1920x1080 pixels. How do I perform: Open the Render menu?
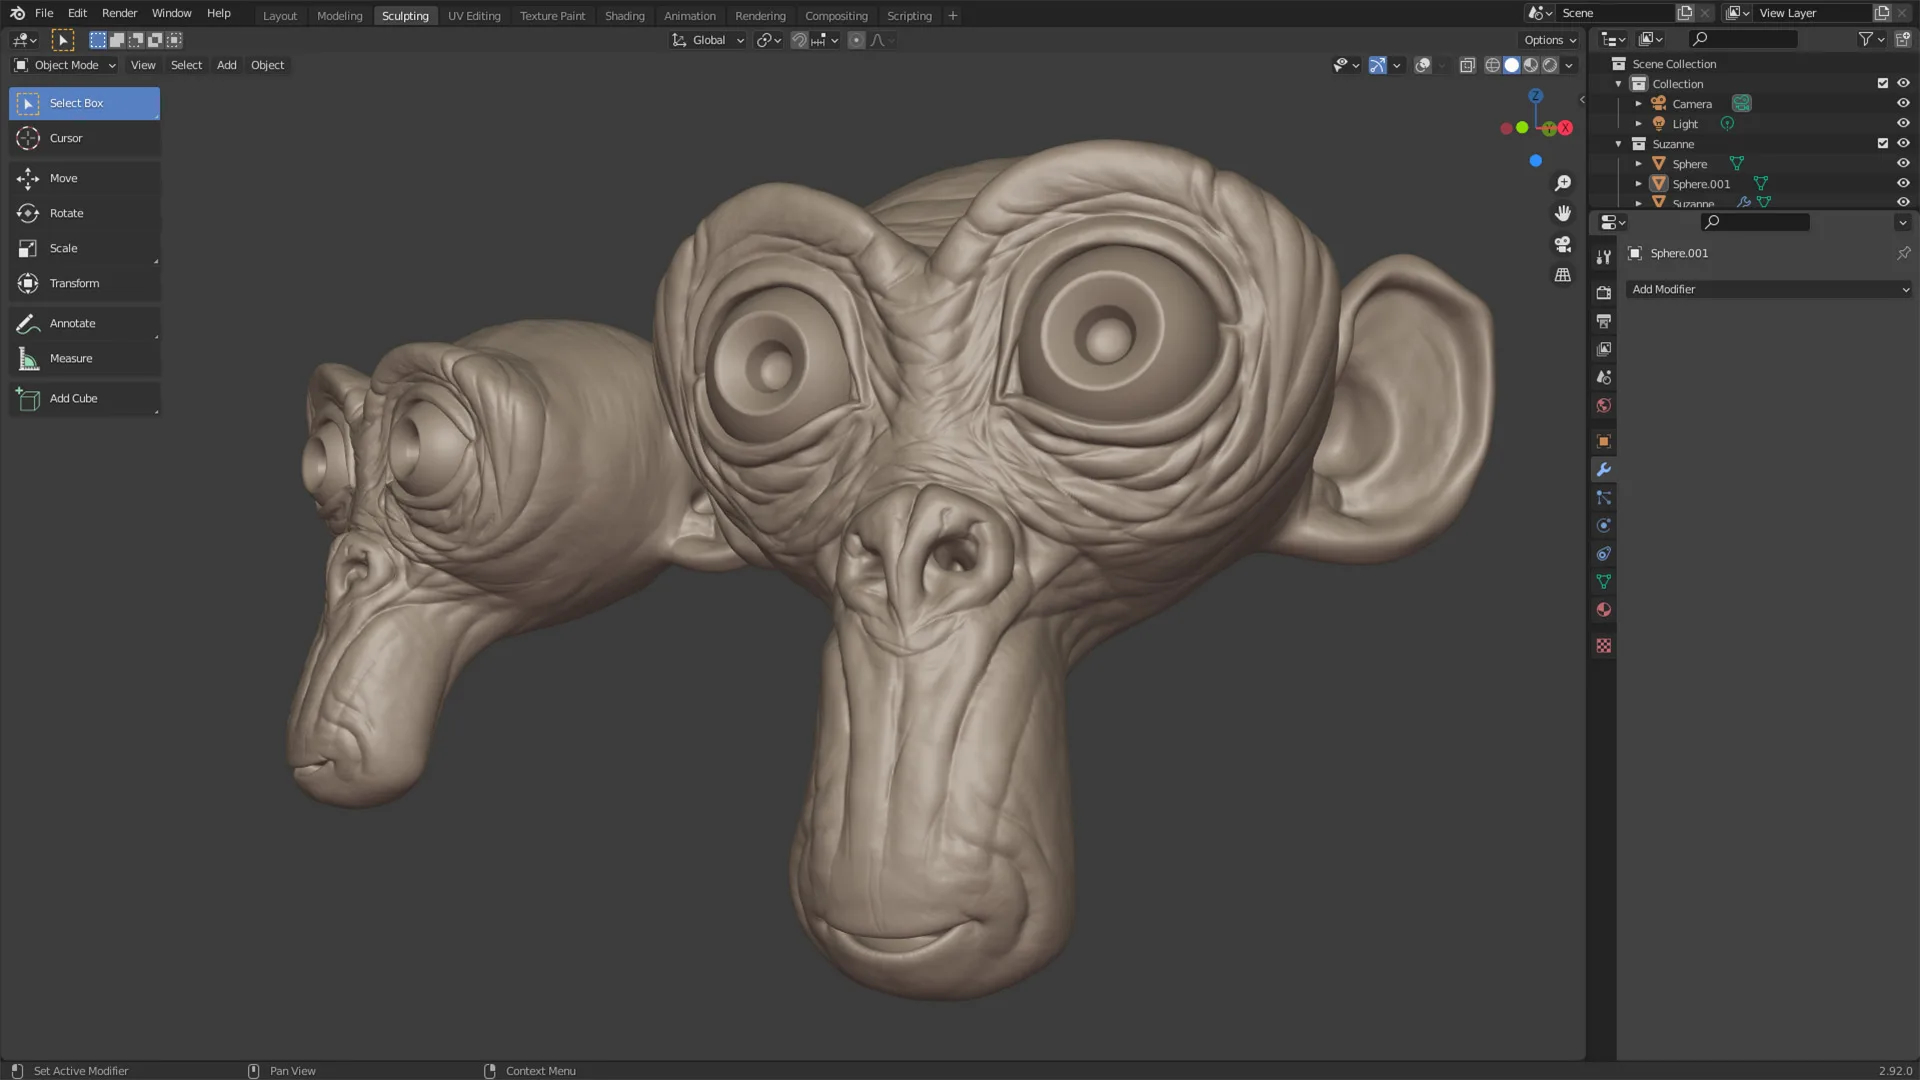119,13
